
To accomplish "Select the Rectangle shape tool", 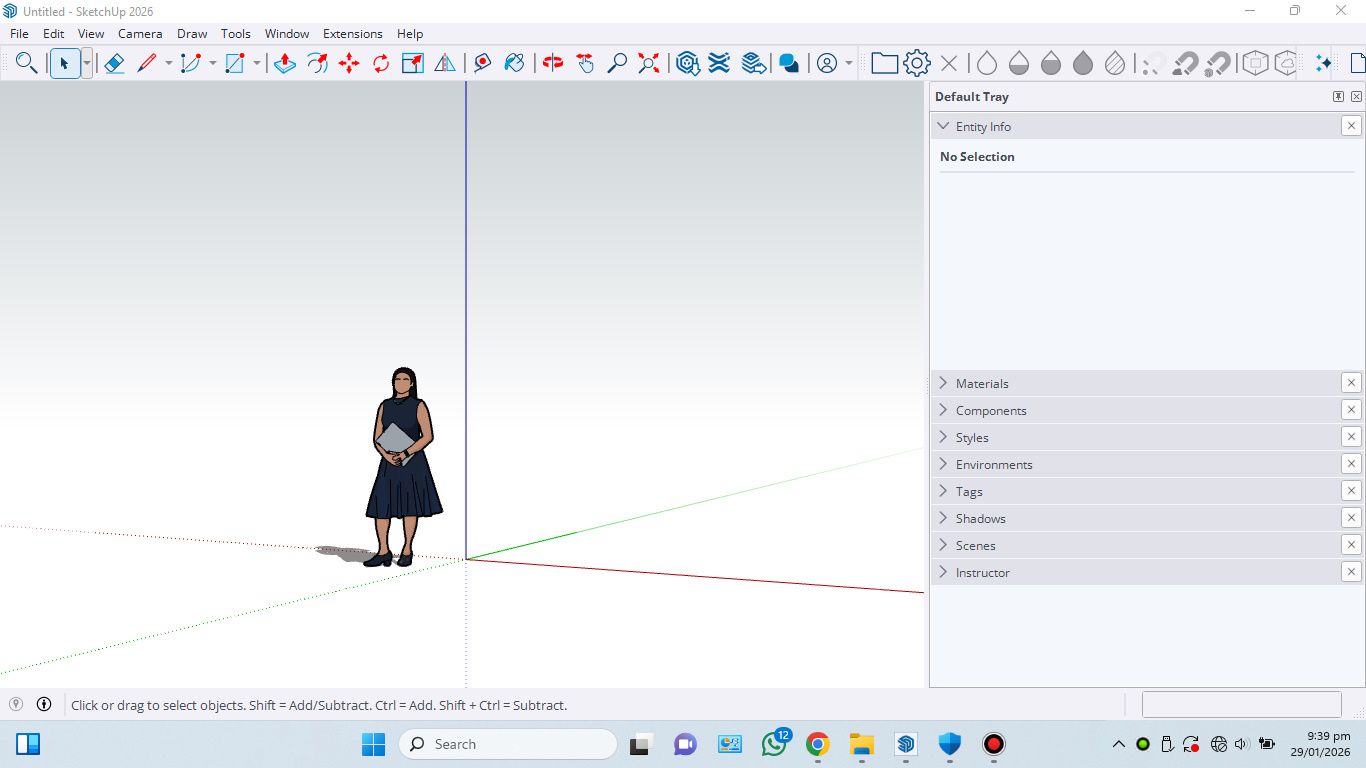I will [235, 63].
